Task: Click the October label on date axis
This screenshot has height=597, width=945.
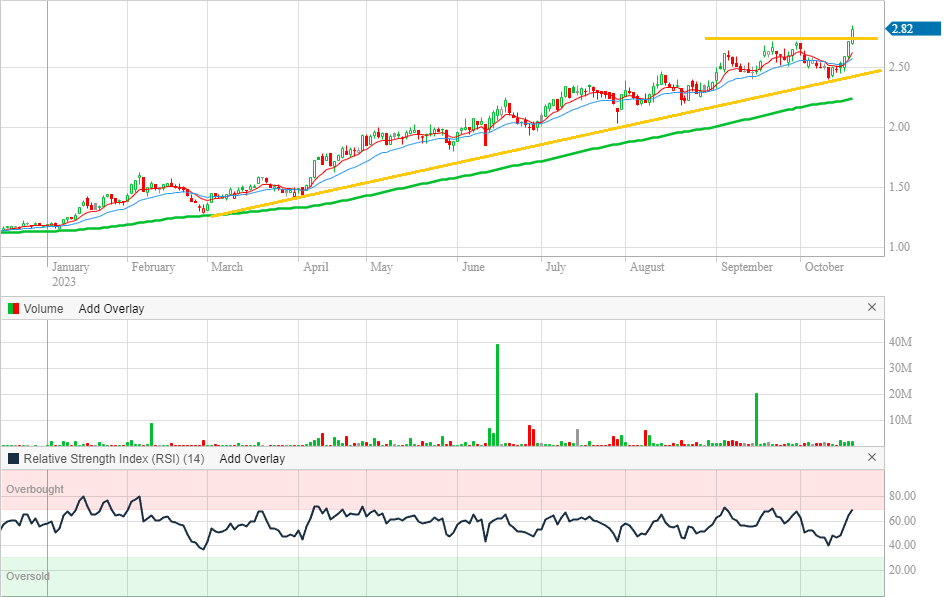Action: [x=825, y=267]
